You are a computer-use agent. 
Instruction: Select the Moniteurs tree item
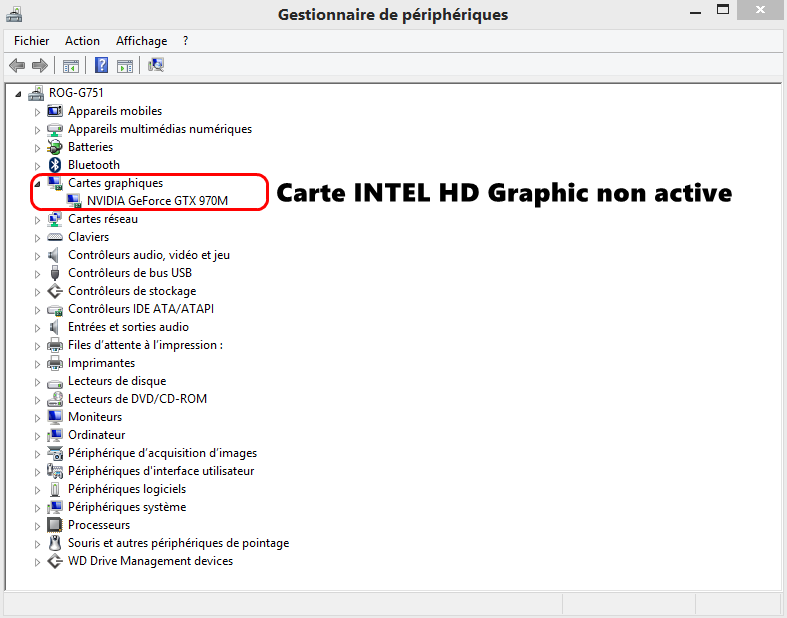pos(95,417)
